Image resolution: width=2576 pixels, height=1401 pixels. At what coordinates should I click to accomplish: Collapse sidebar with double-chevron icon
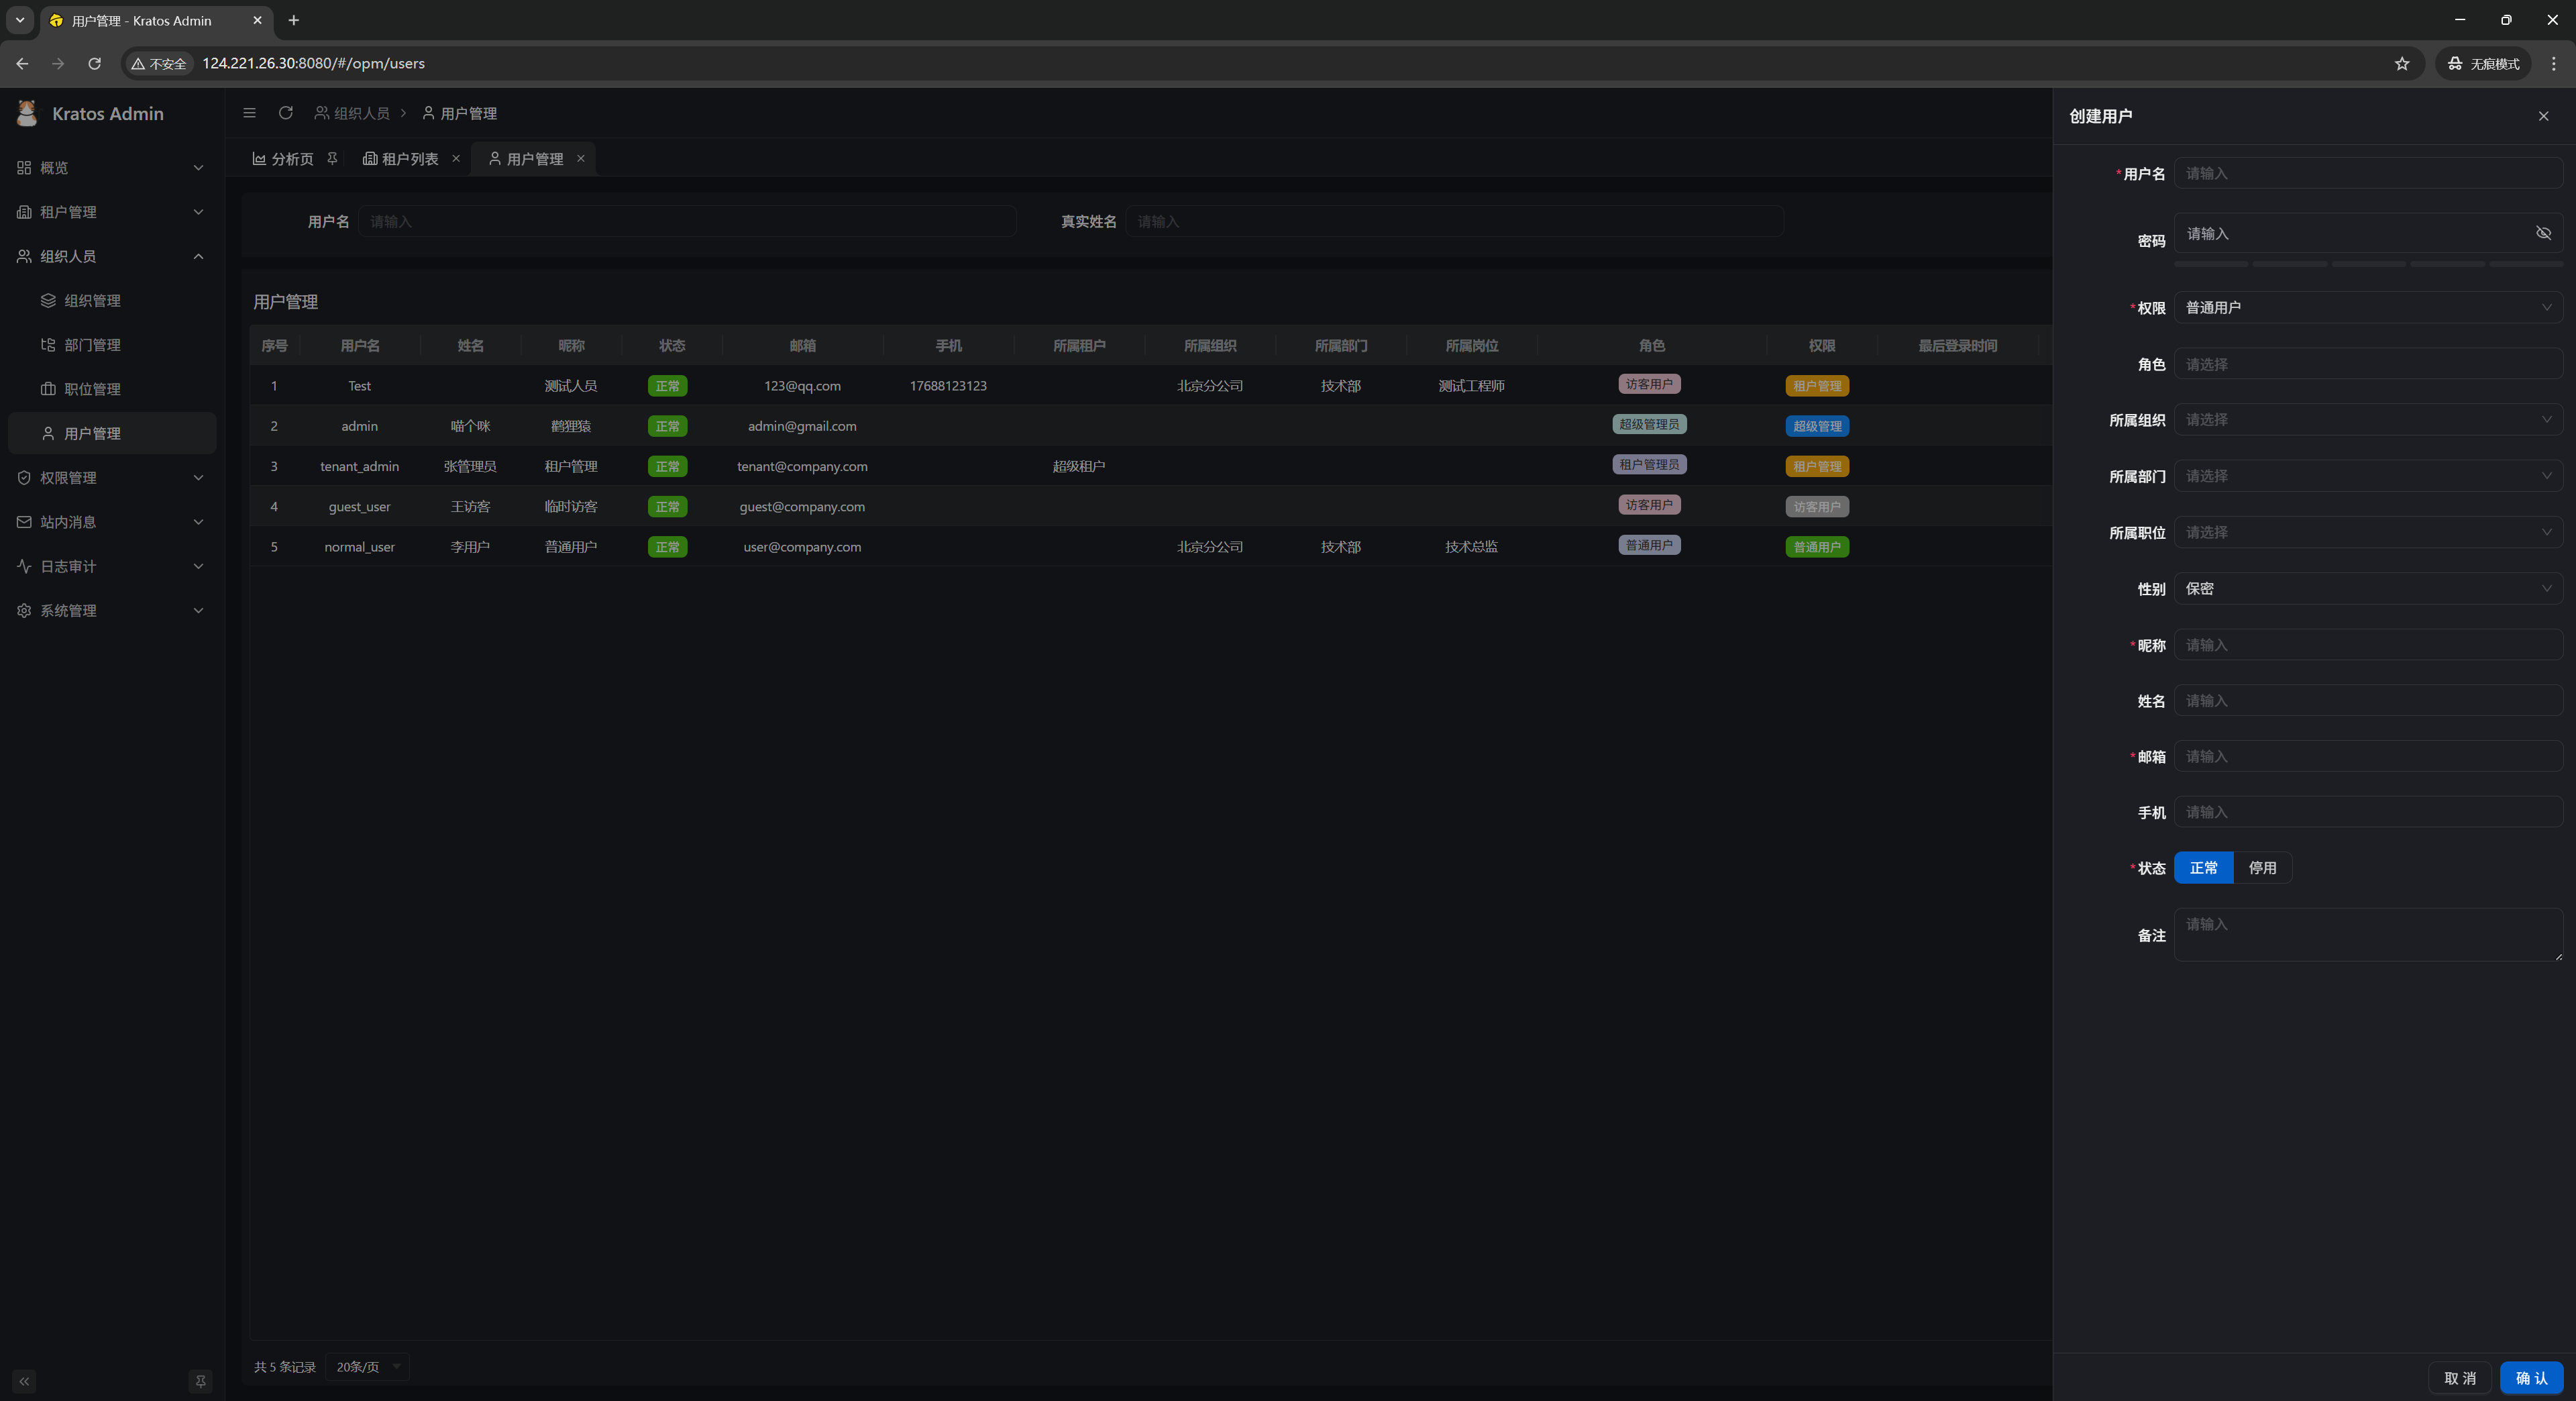coord(24,1381)
